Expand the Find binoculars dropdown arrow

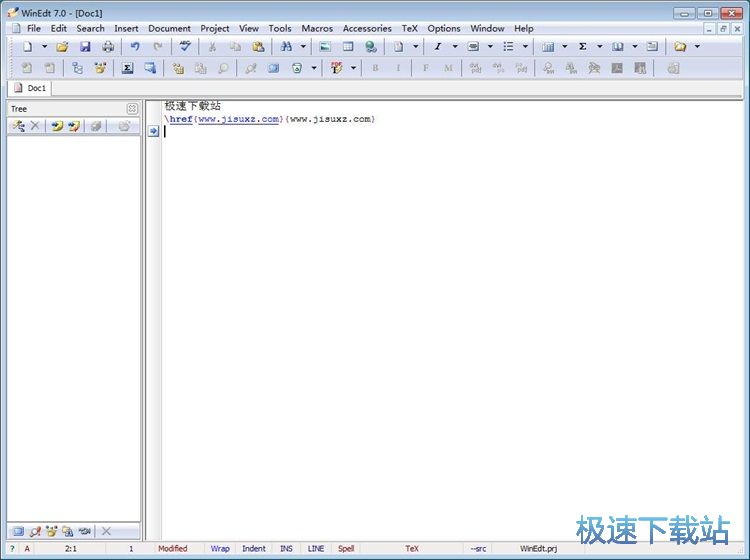click(x=303, y=46)
